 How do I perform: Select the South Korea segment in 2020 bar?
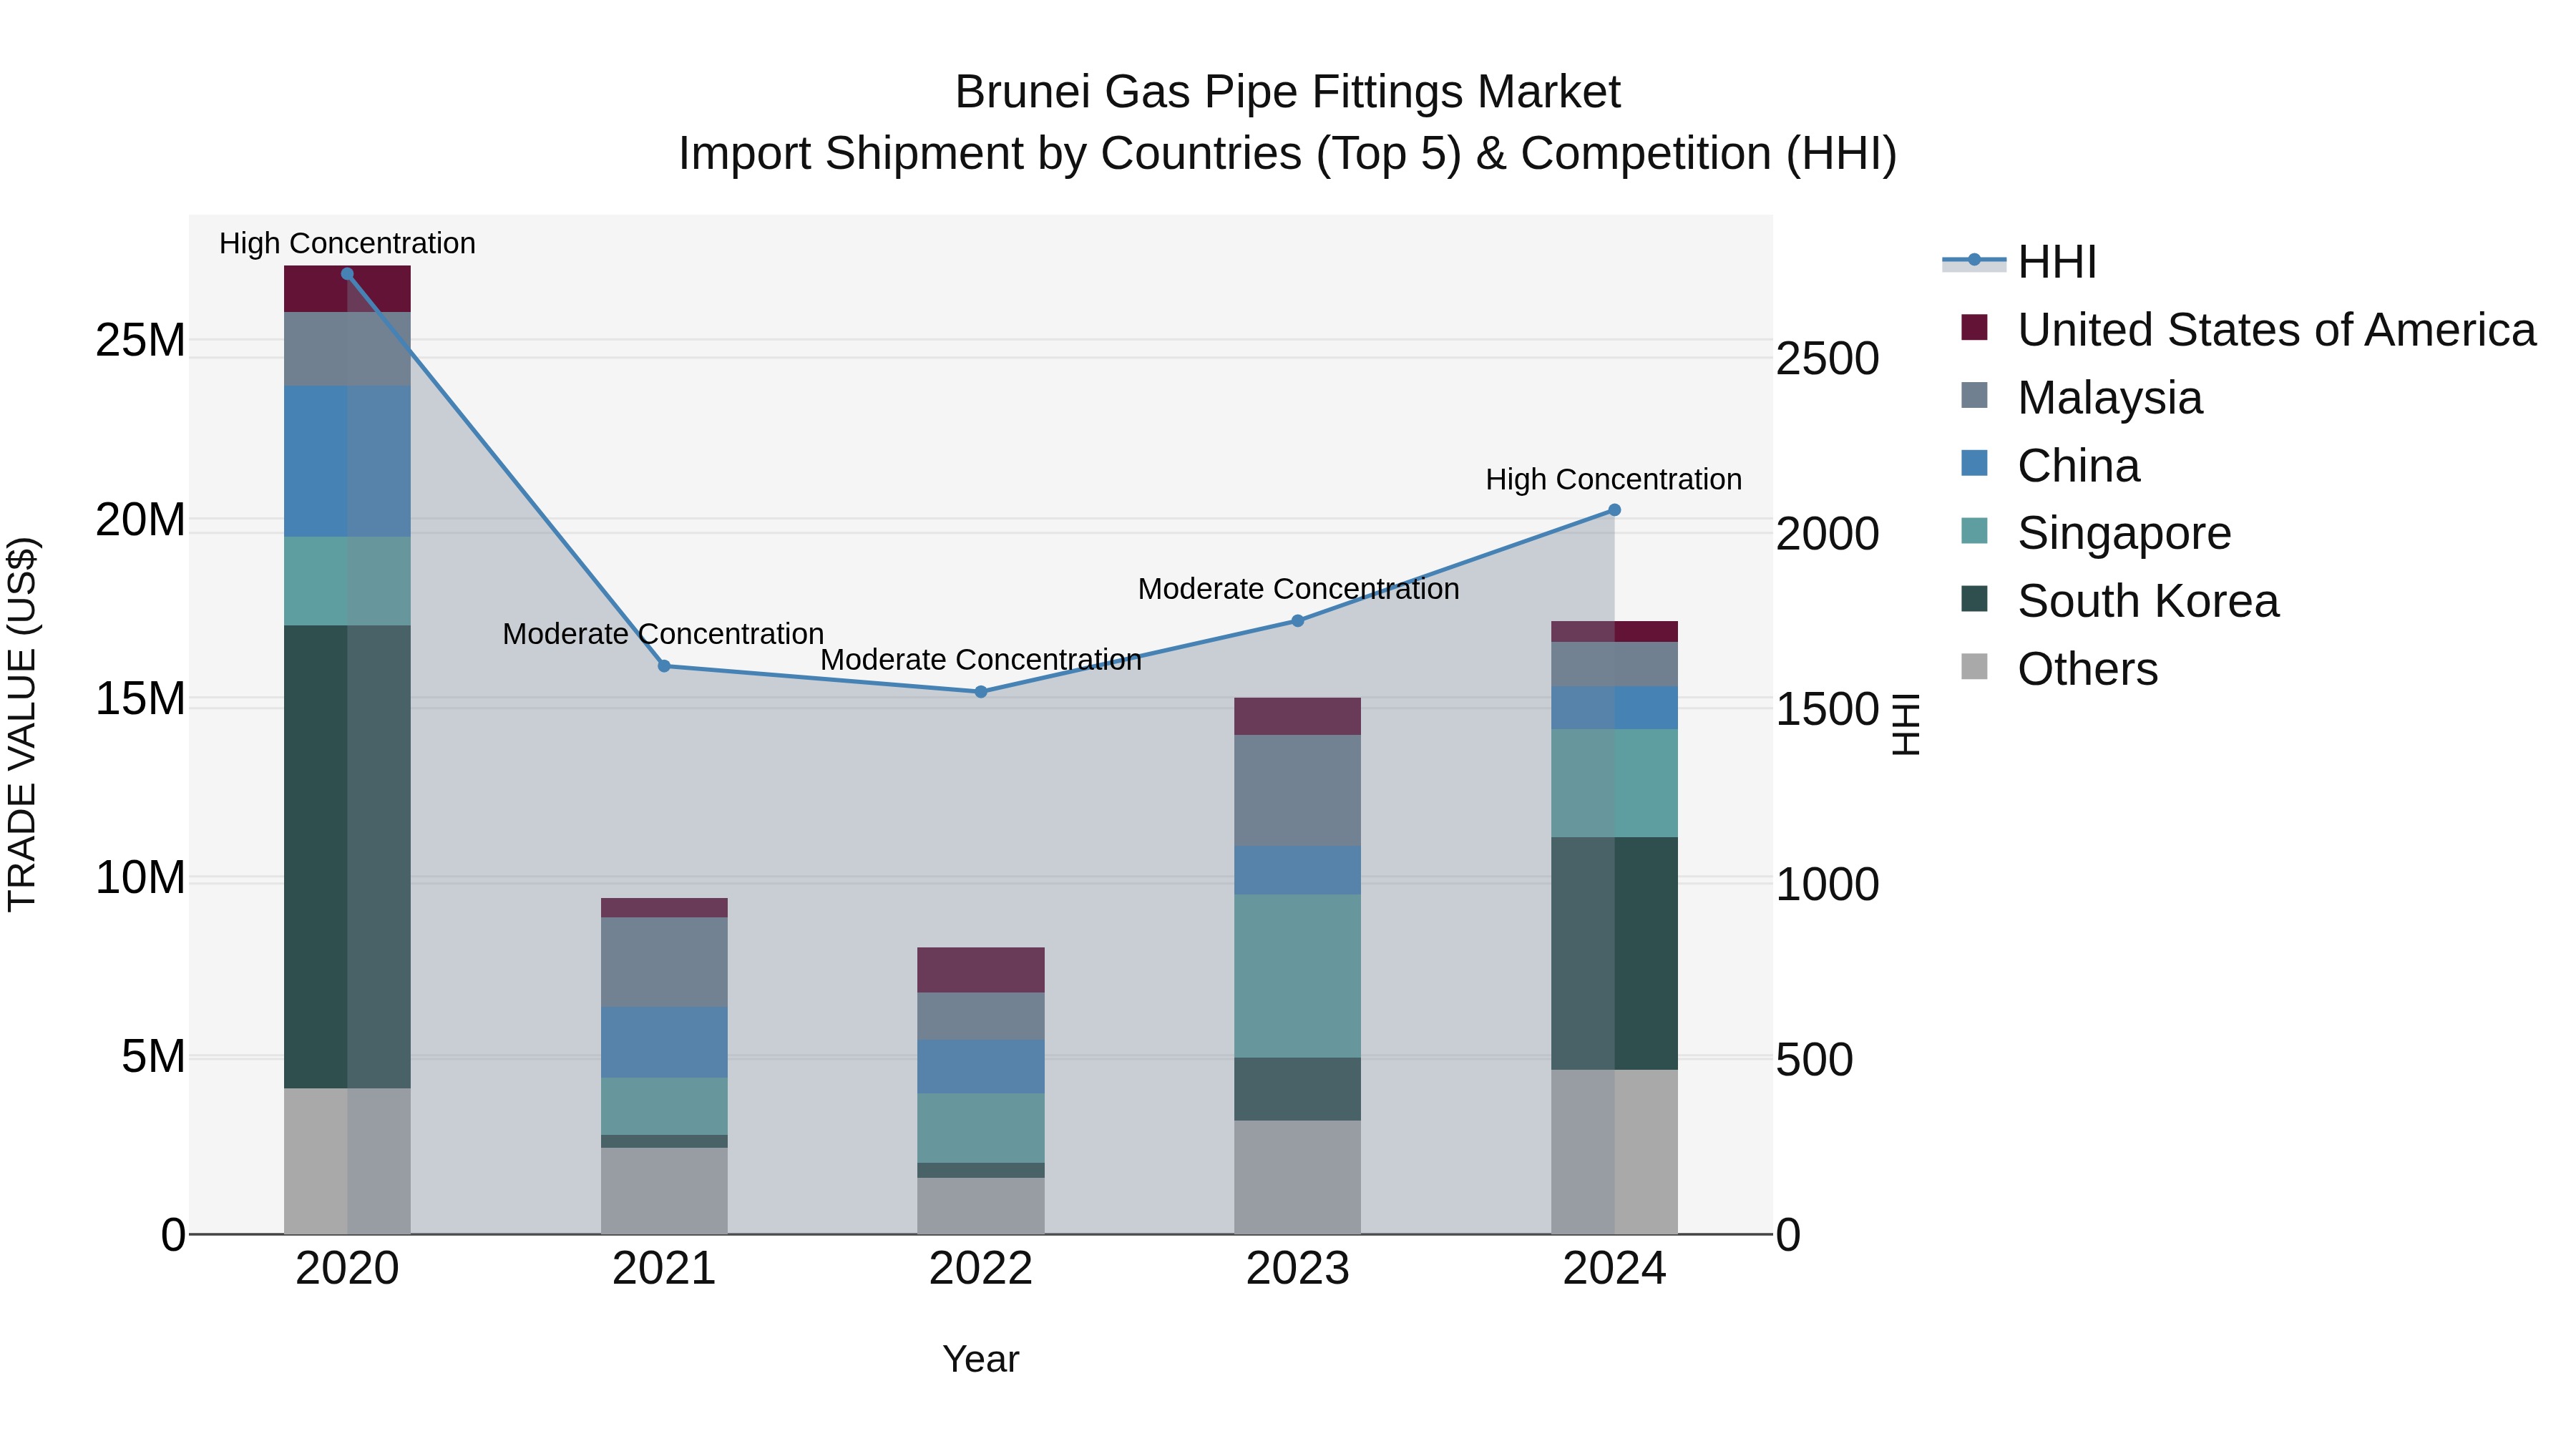tap(347, 857)
